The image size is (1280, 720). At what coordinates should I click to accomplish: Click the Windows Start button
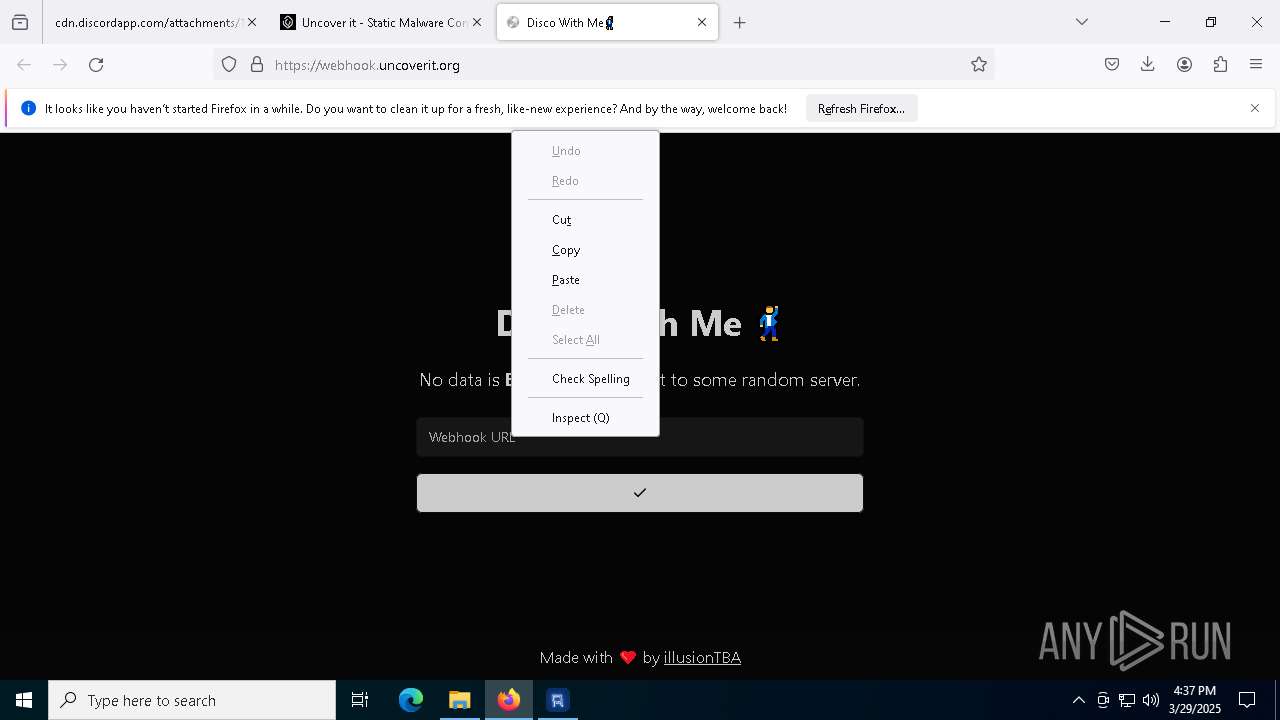click(x=24, y=700)
